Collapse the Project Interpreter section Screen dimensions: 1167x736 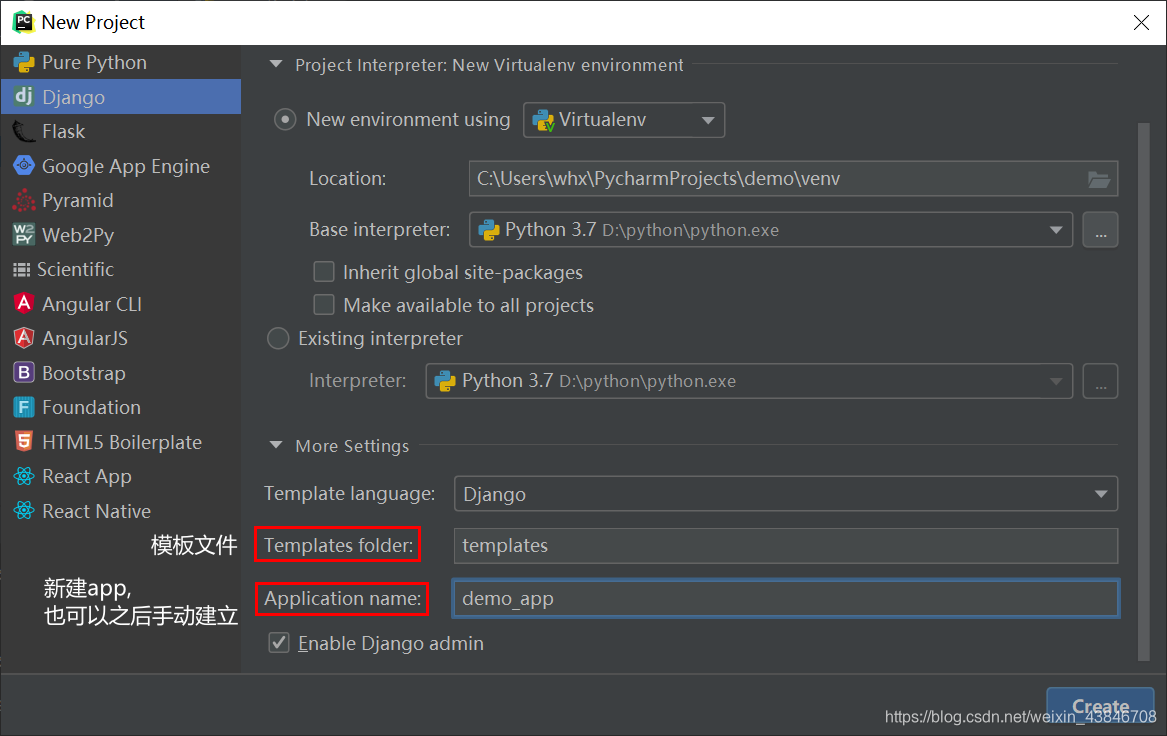(276, 65)
